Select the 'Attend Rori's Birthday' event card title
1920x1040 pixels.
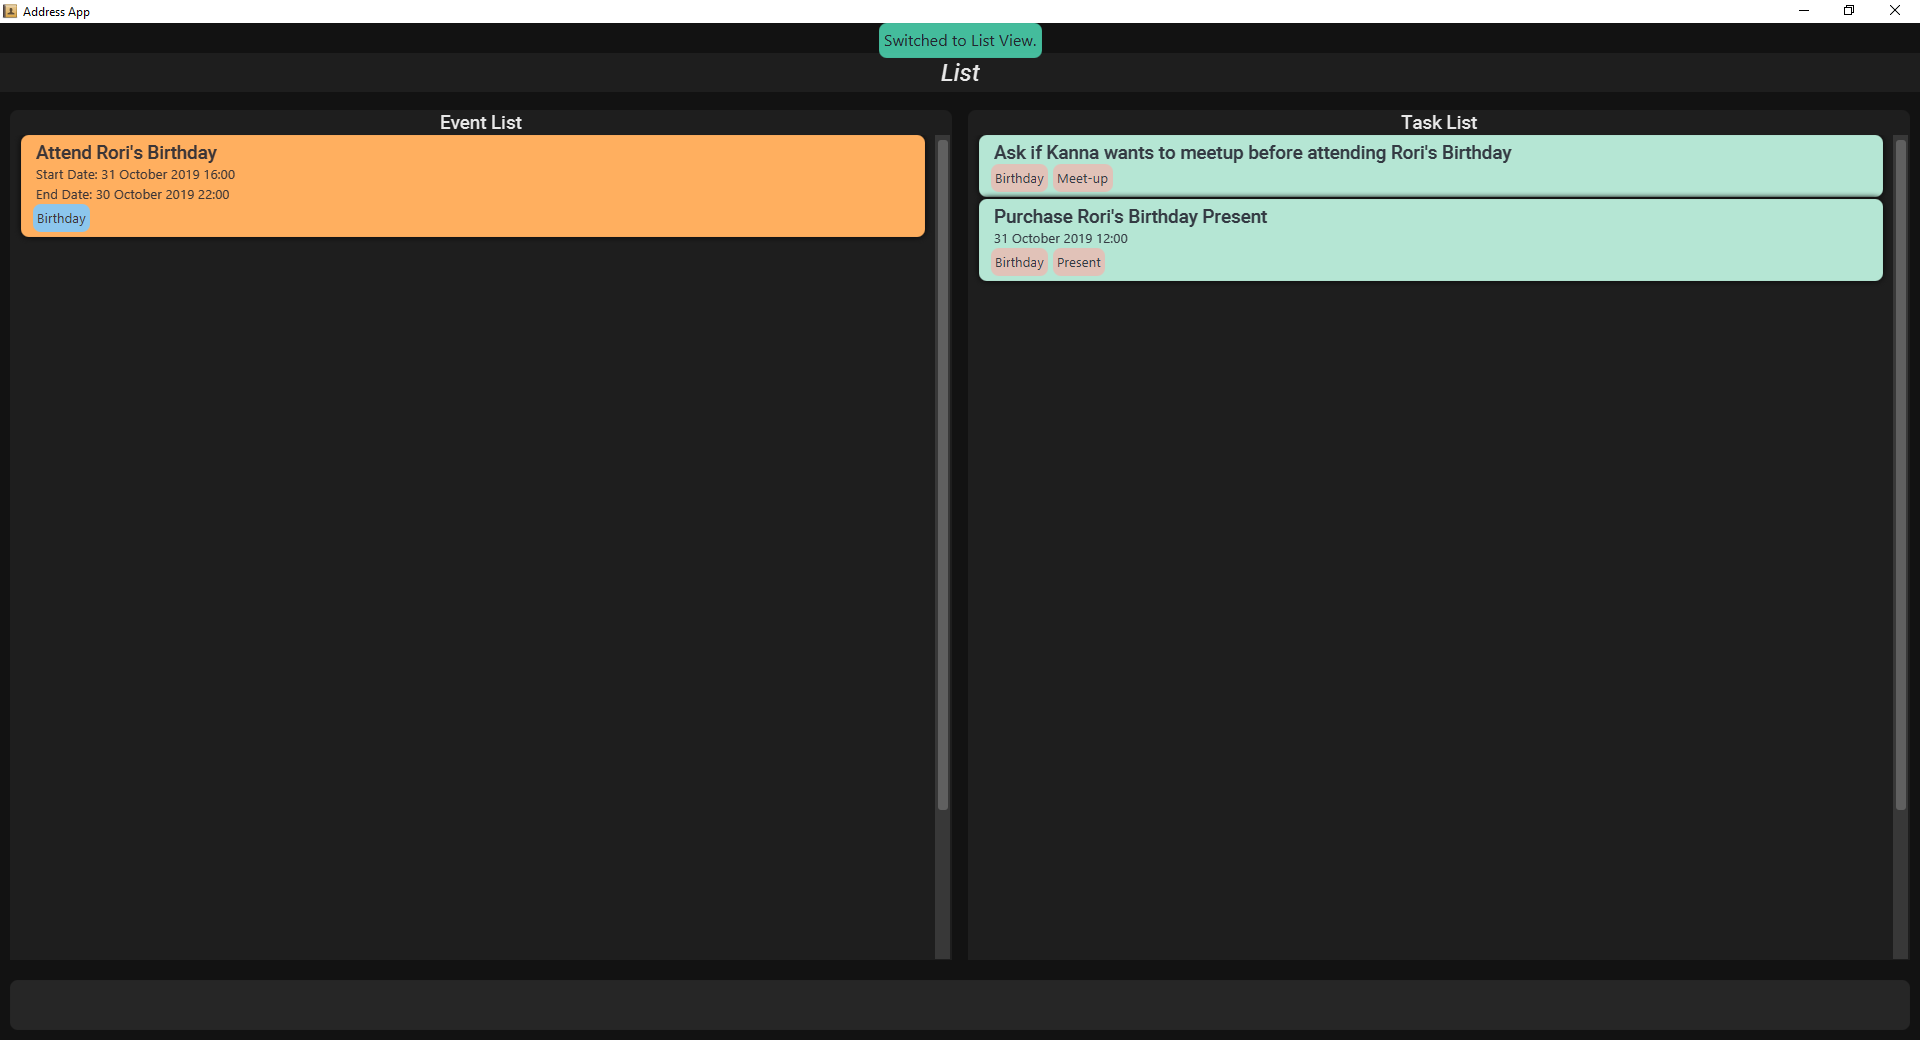[126, 153]
